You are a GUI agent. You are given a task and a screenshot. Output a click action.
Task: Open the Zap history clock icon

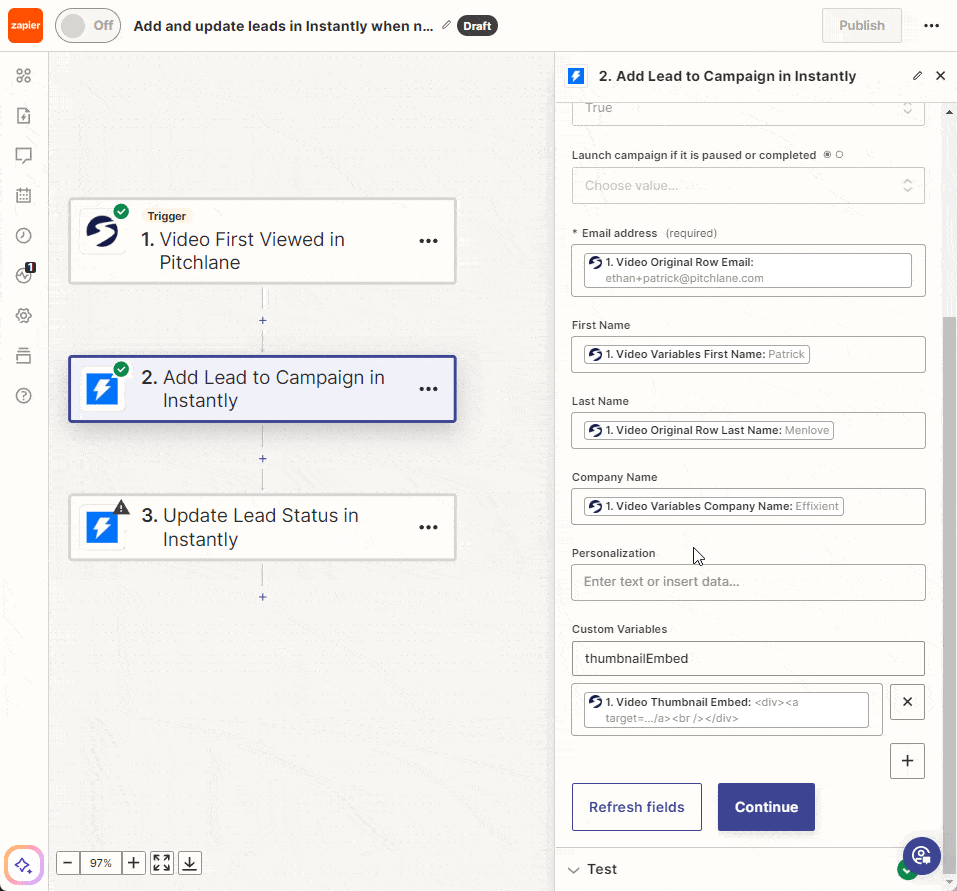coord(24,236)
